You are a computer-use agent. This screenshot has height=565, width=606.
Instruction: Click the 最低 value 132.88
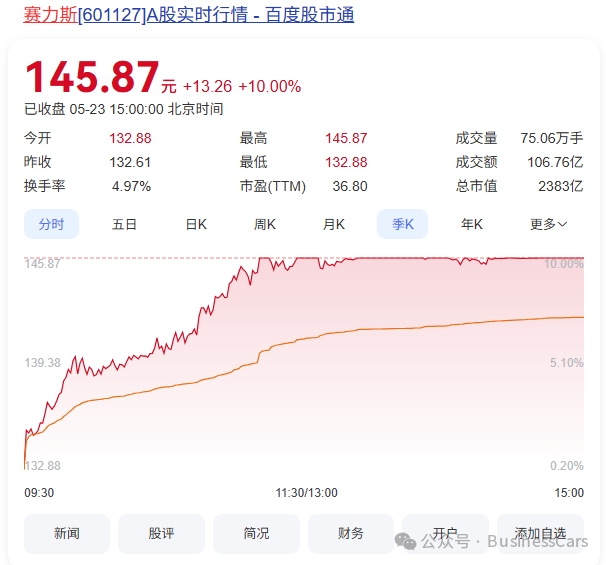(x=346, y=162)
